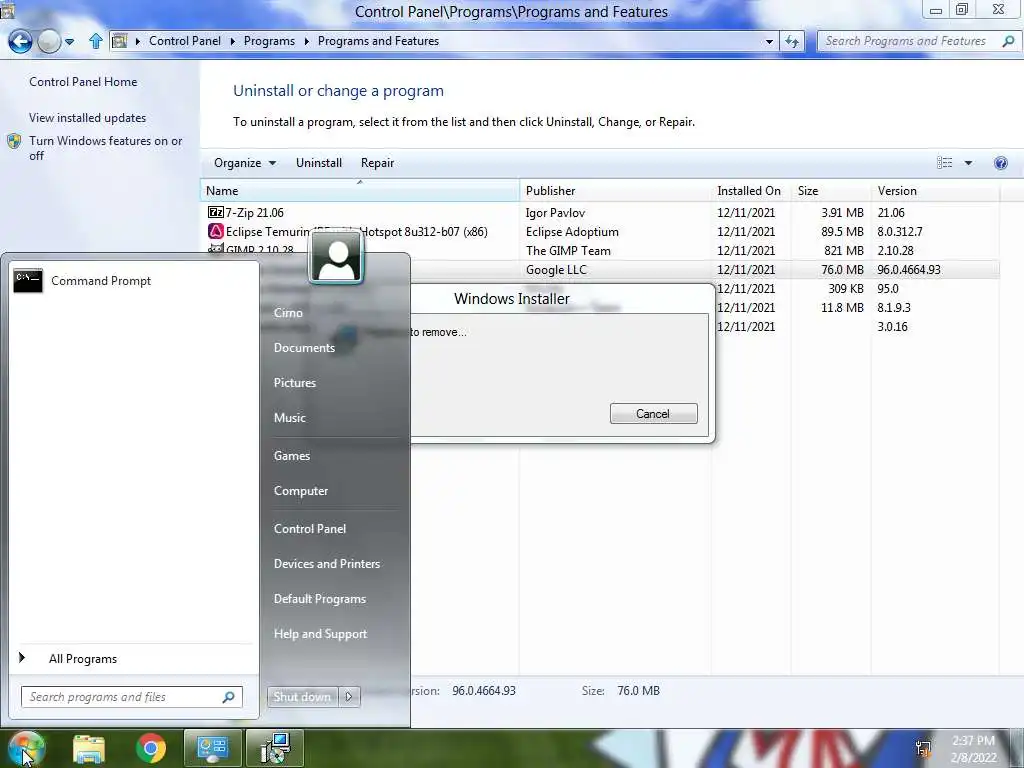This screenshot has height=768, width=1024.
Task: Click the Shut down button
Action: pos(302,697)
